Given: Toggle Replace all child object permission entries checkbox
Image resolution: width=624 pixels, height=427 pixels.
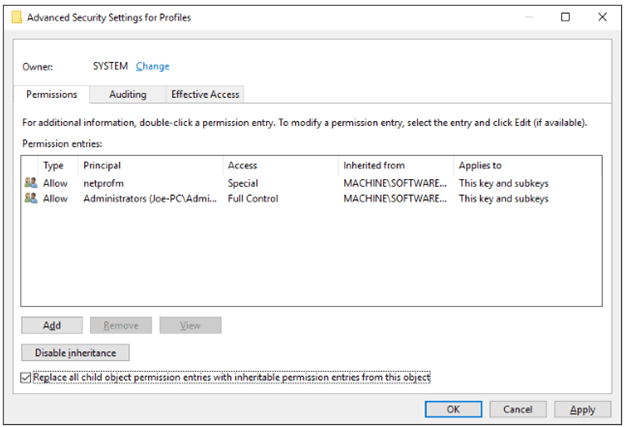Looking at the screenshot, I should click(26, 377).
